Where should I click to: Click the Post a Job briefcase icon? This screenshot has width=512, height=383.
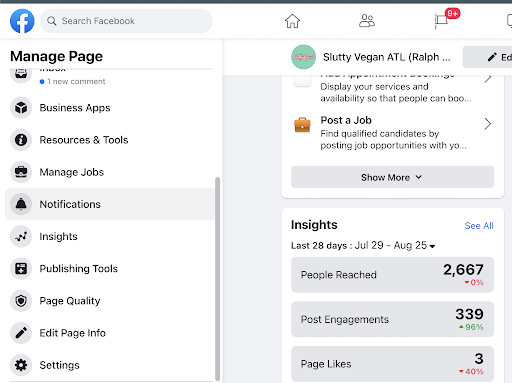(302, 125)
